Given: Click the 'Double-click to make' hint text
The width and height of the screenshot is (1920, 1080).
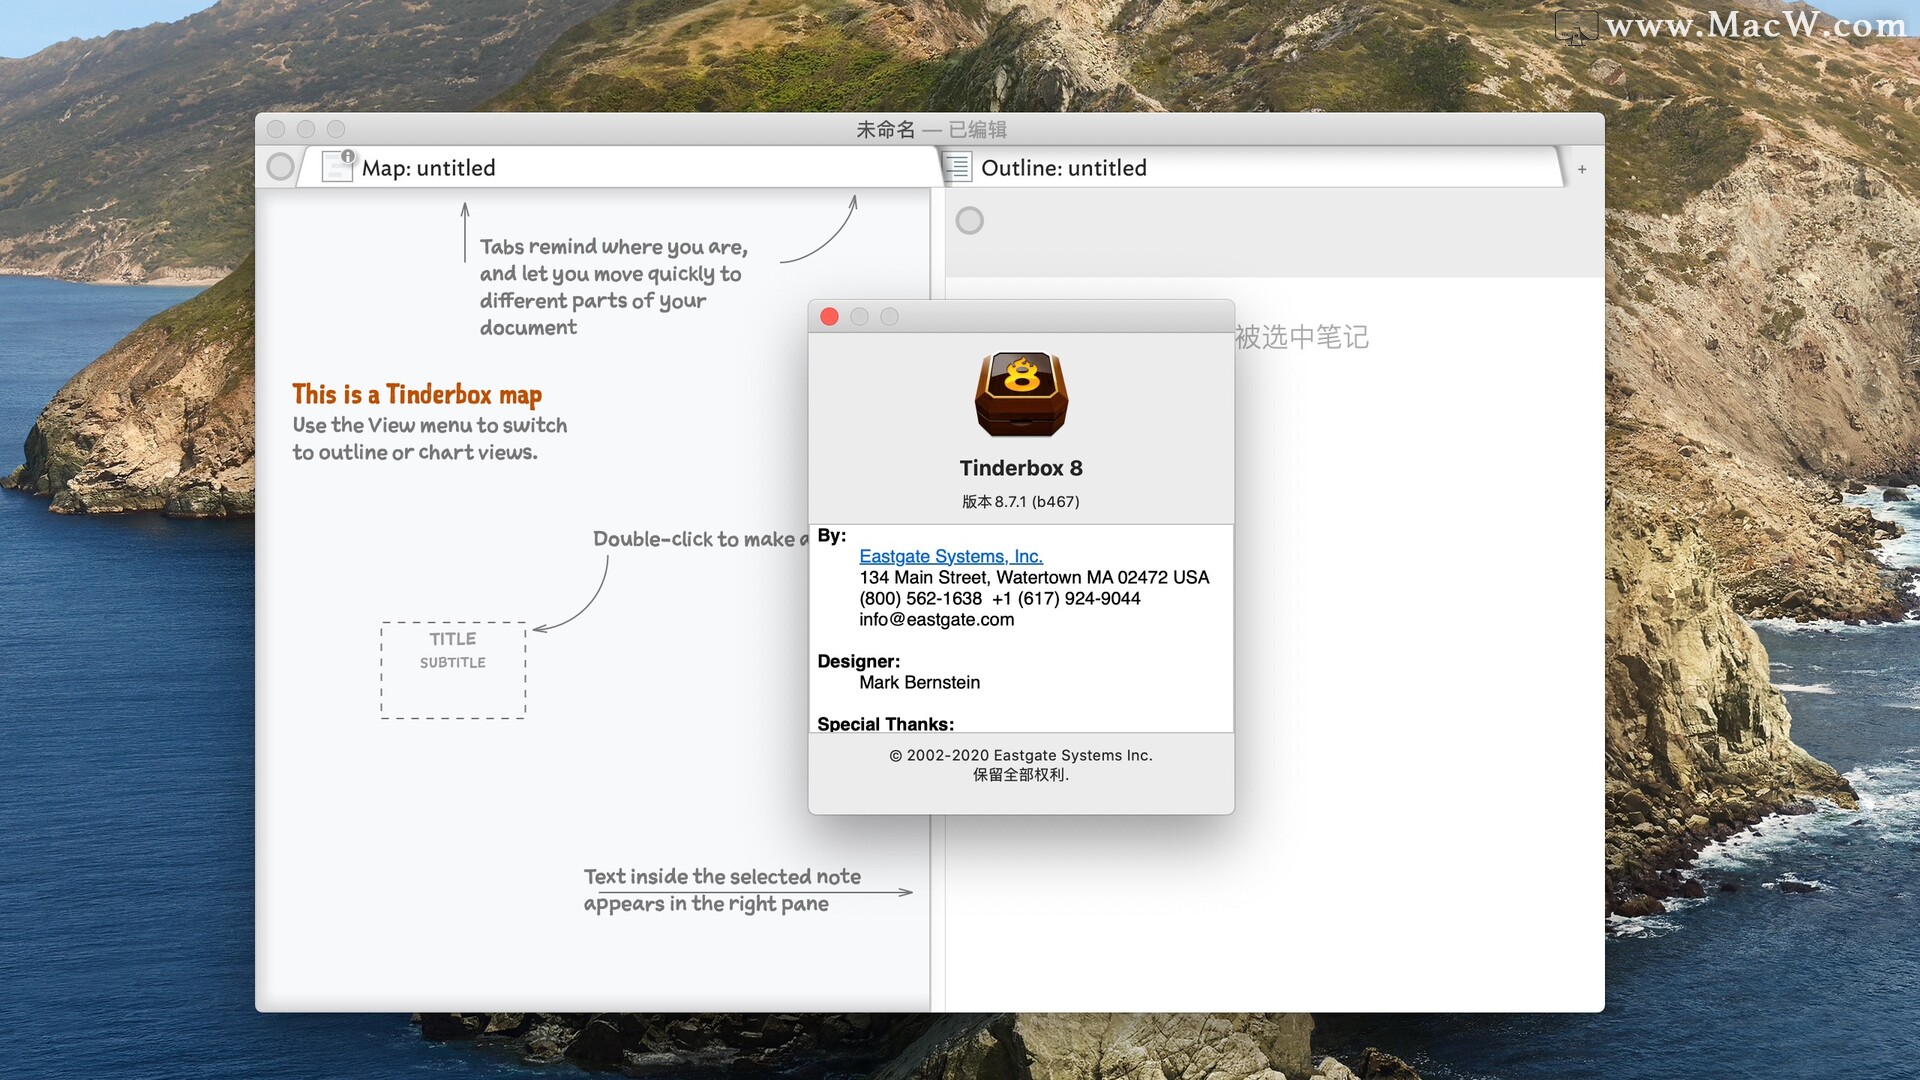Looking at the screenshot, I should [700, 539].
